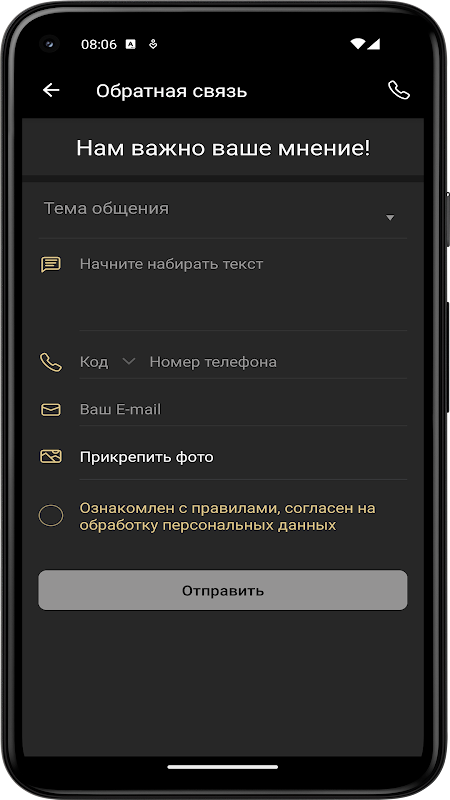Tap the message bubble icon

click(x=51, y=264)
